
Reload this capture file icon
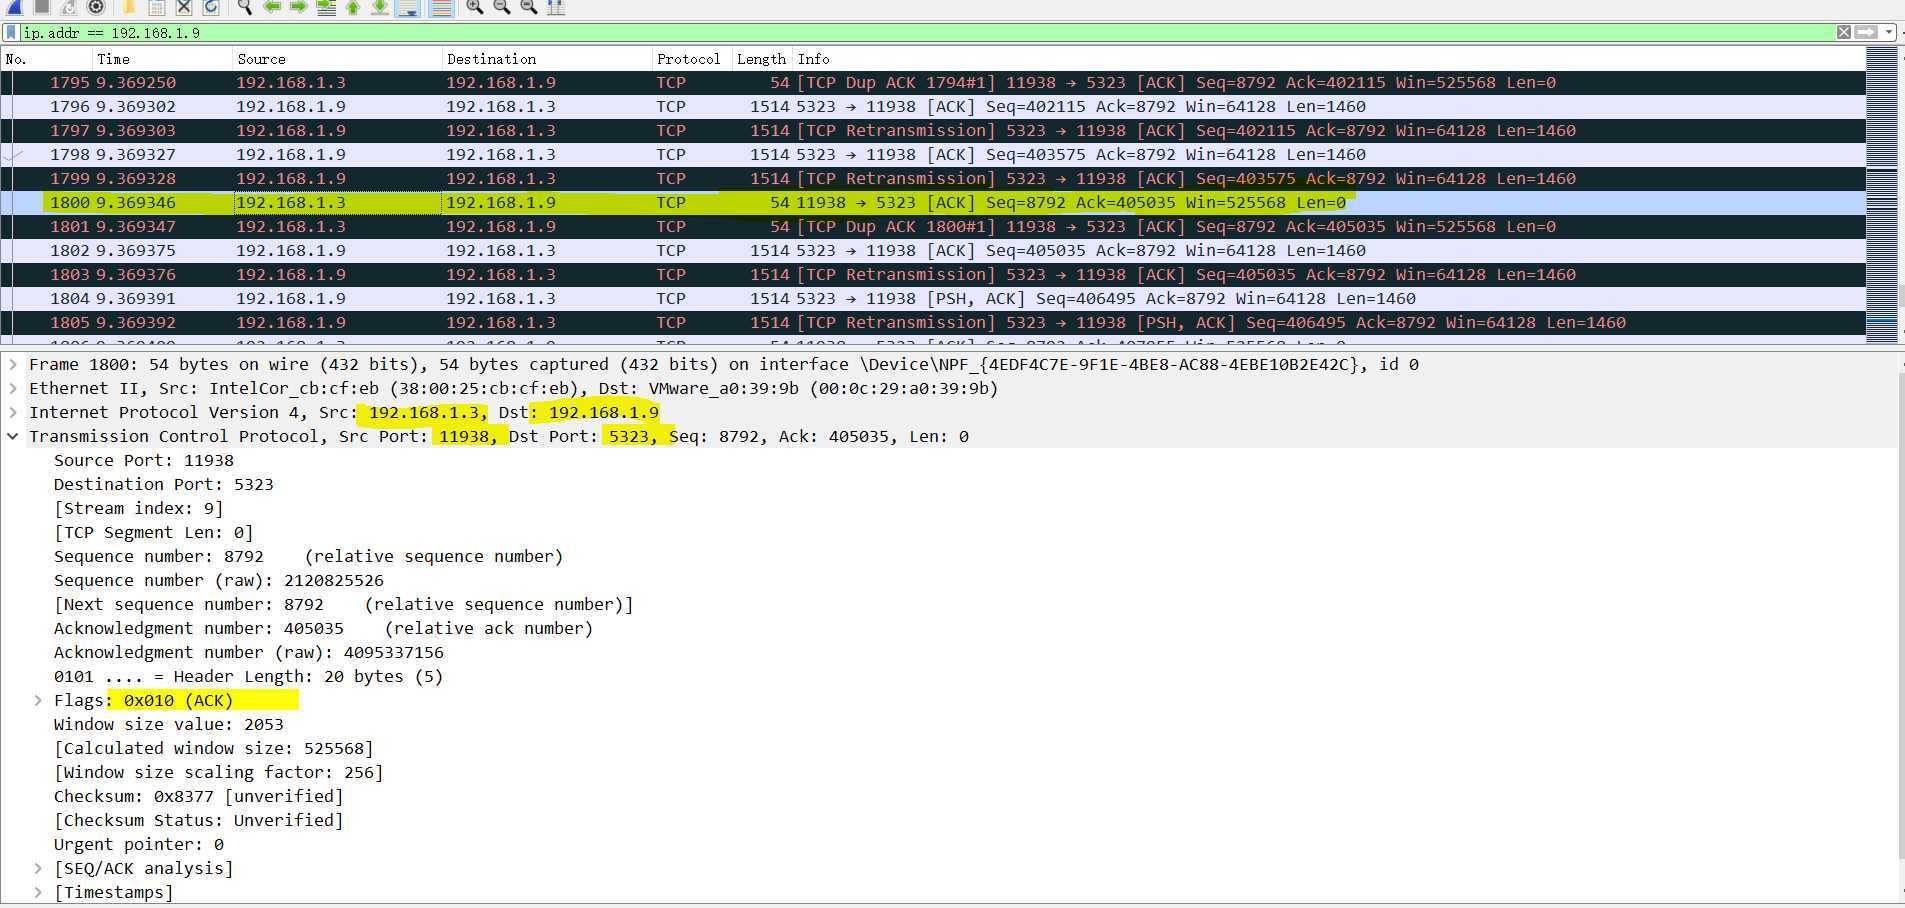(211, 7)
